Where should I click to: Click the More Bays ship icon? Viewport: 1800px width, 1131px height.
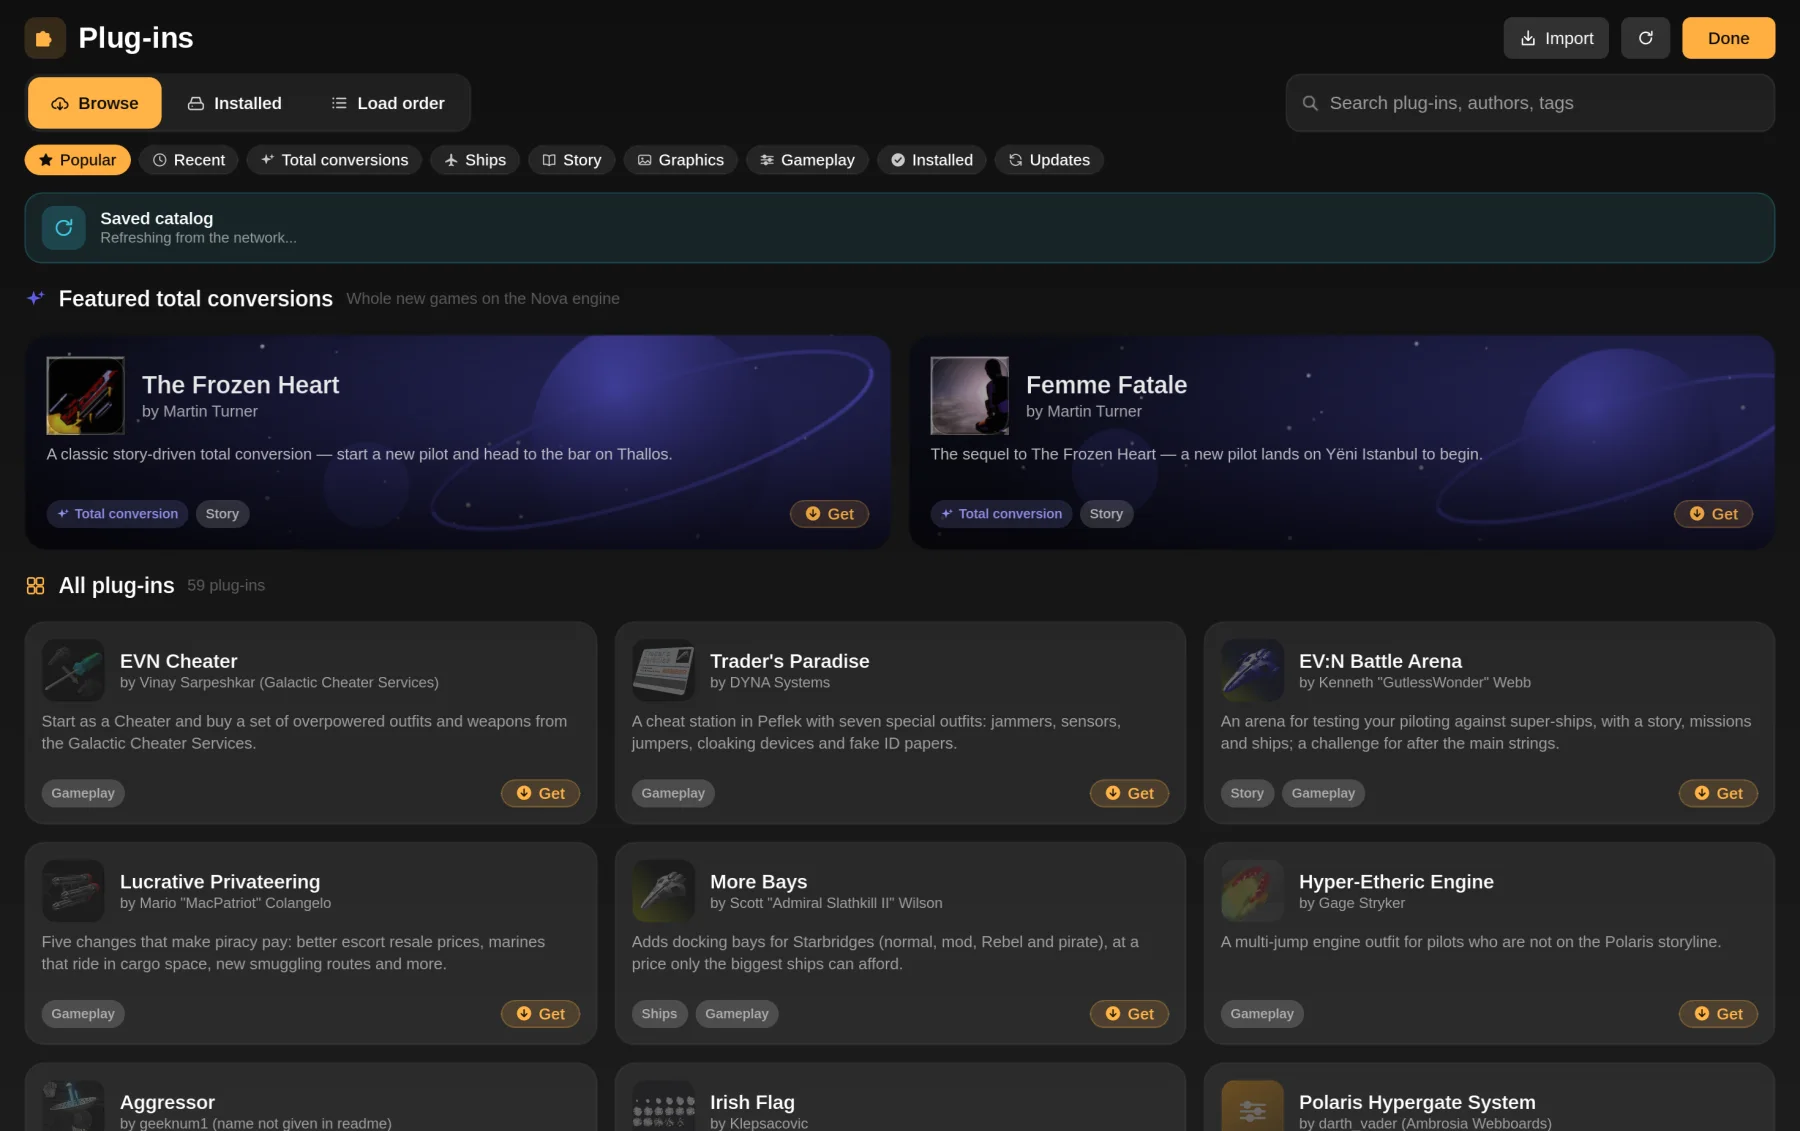point(663,891)
